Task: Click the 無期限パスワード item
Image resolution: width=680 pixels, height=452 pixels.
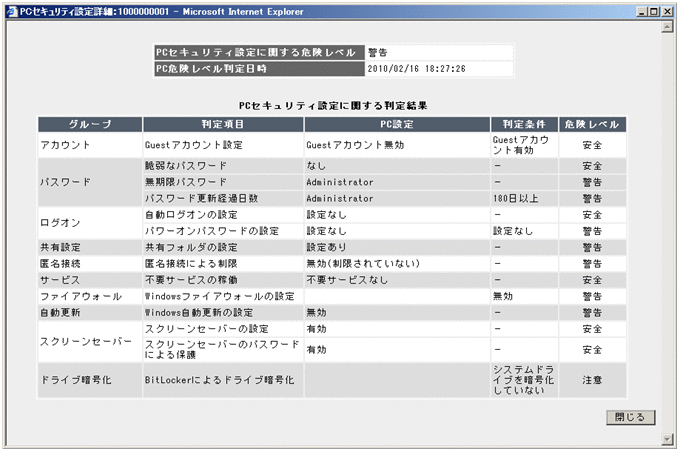Action: point(223,182)
